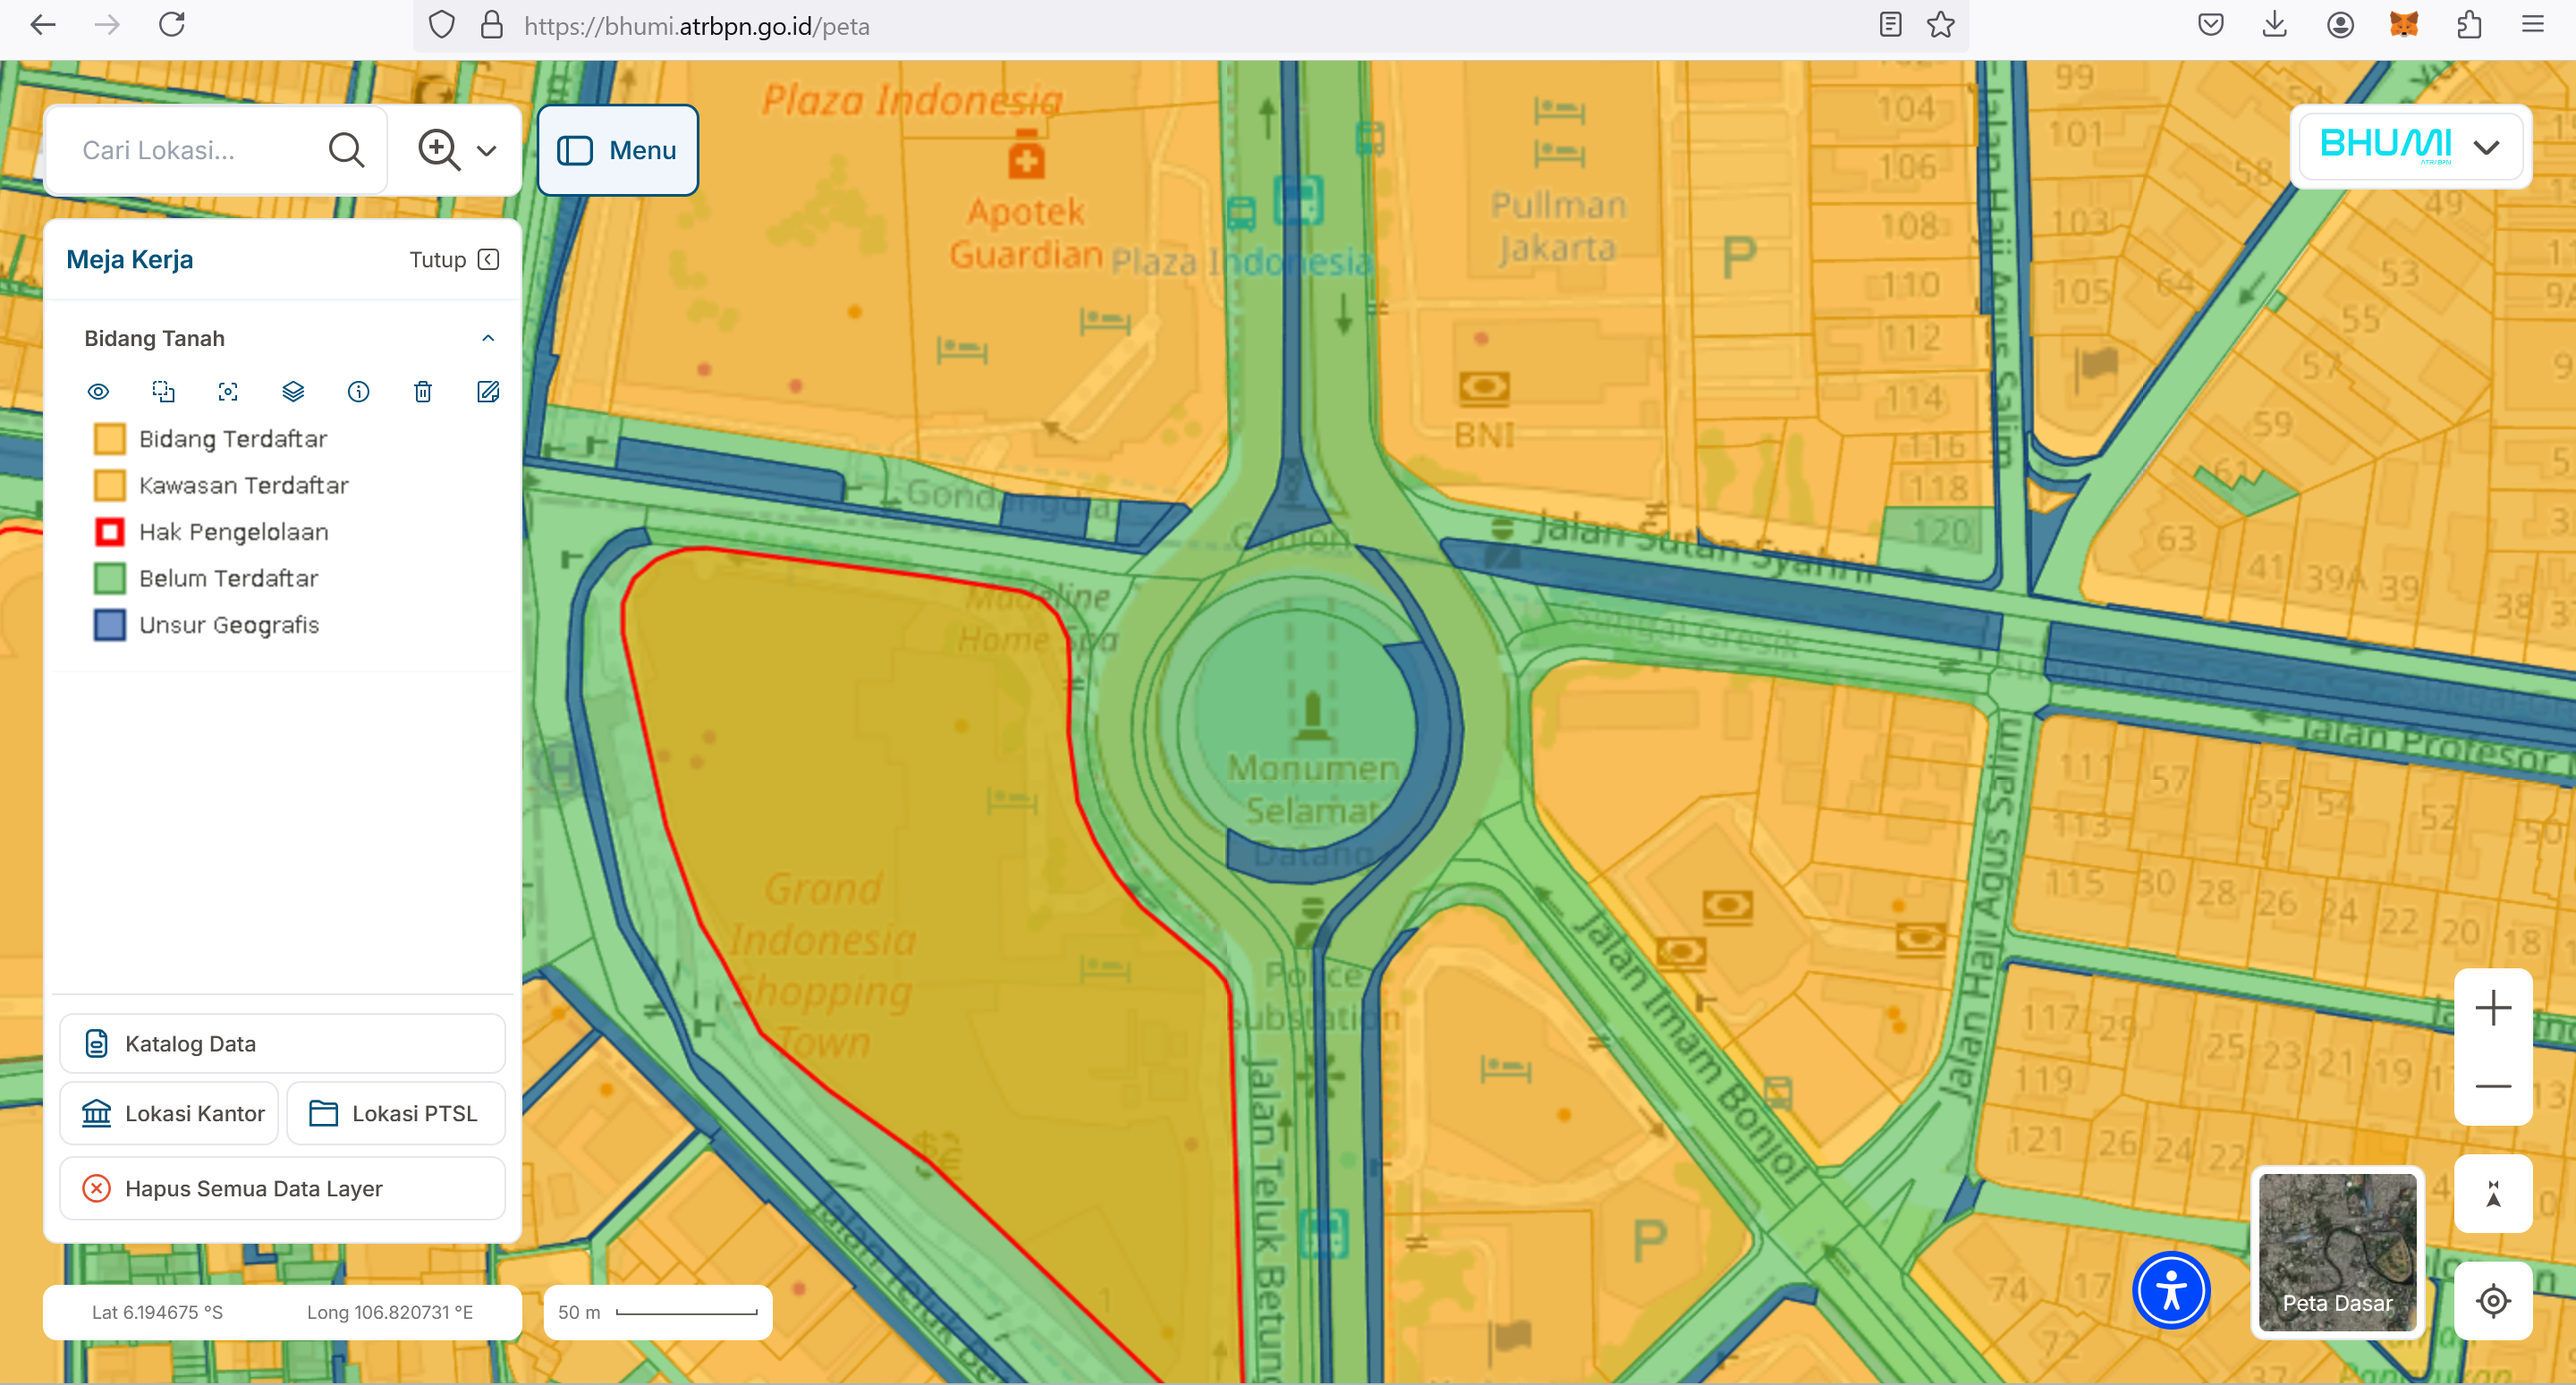This screenshot has width=2576, height=1385.
Task: Open the tracking protection shield icon
Action: [442, 25]
